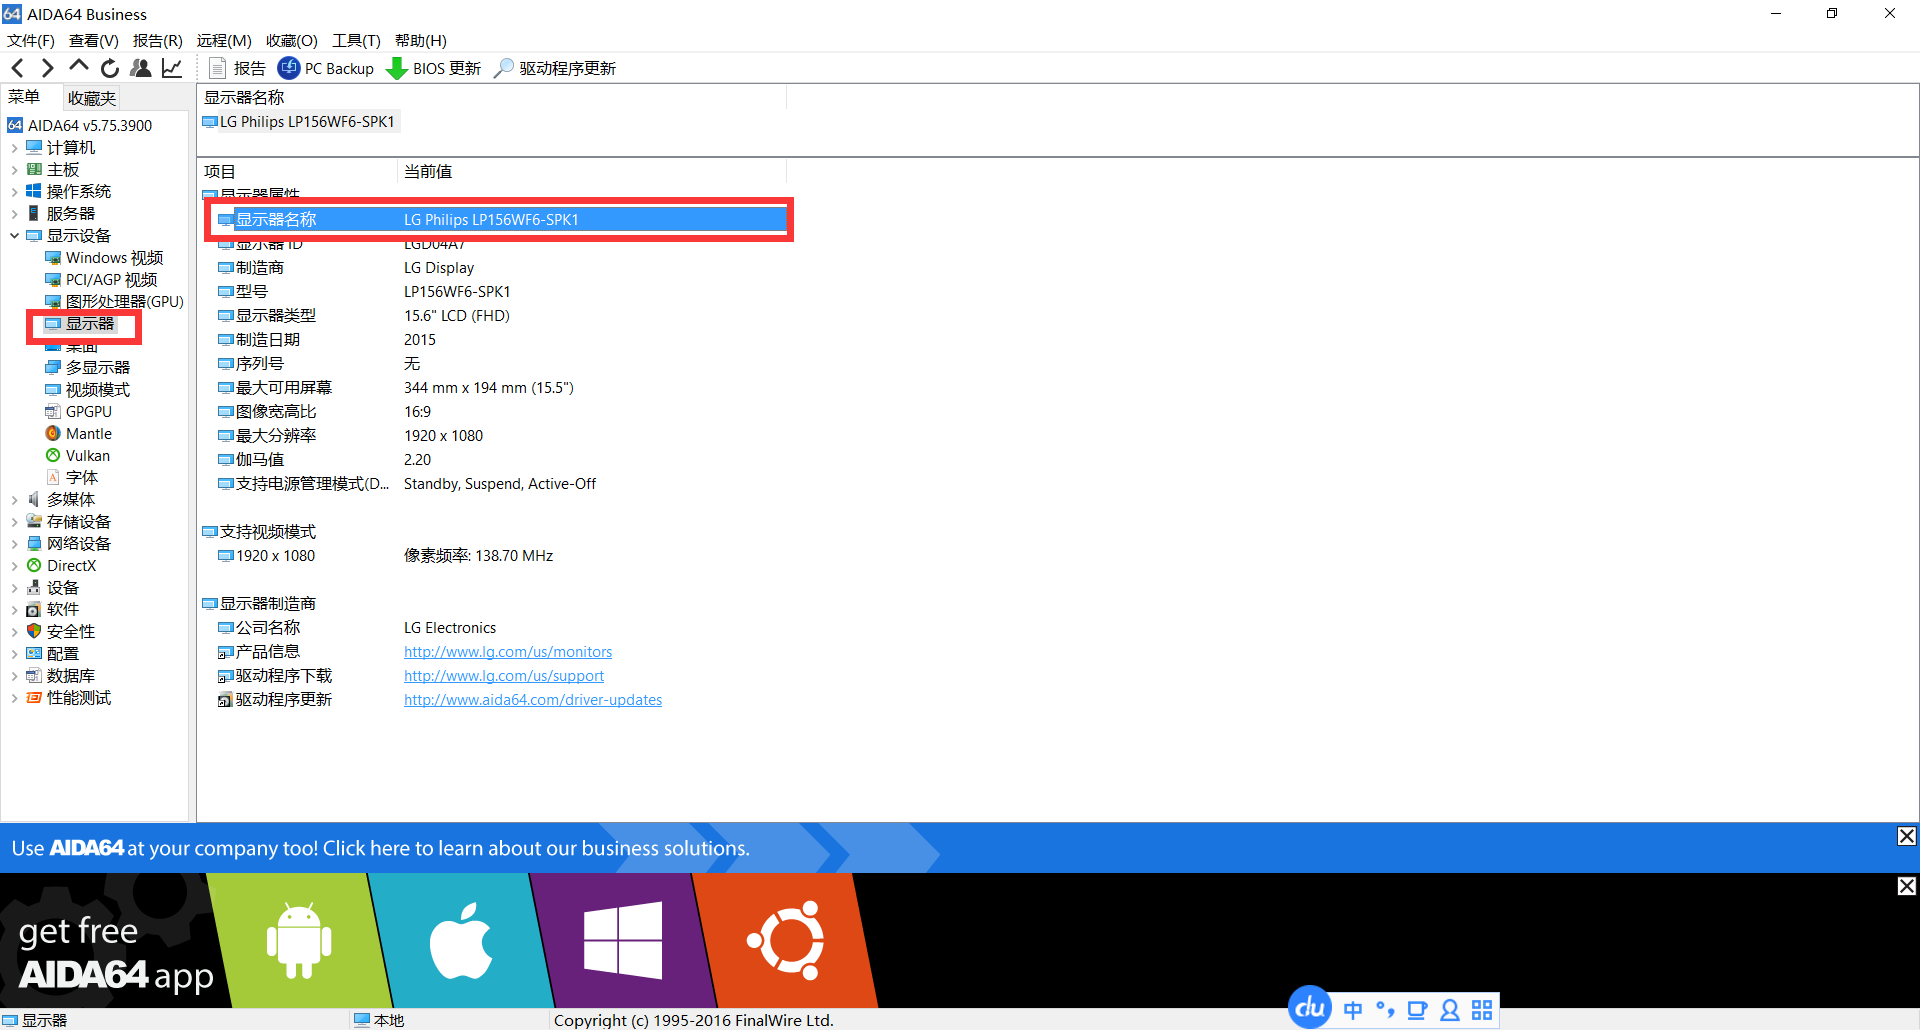
Task: Open the 查看(V) menu
Action: point(94,41)
